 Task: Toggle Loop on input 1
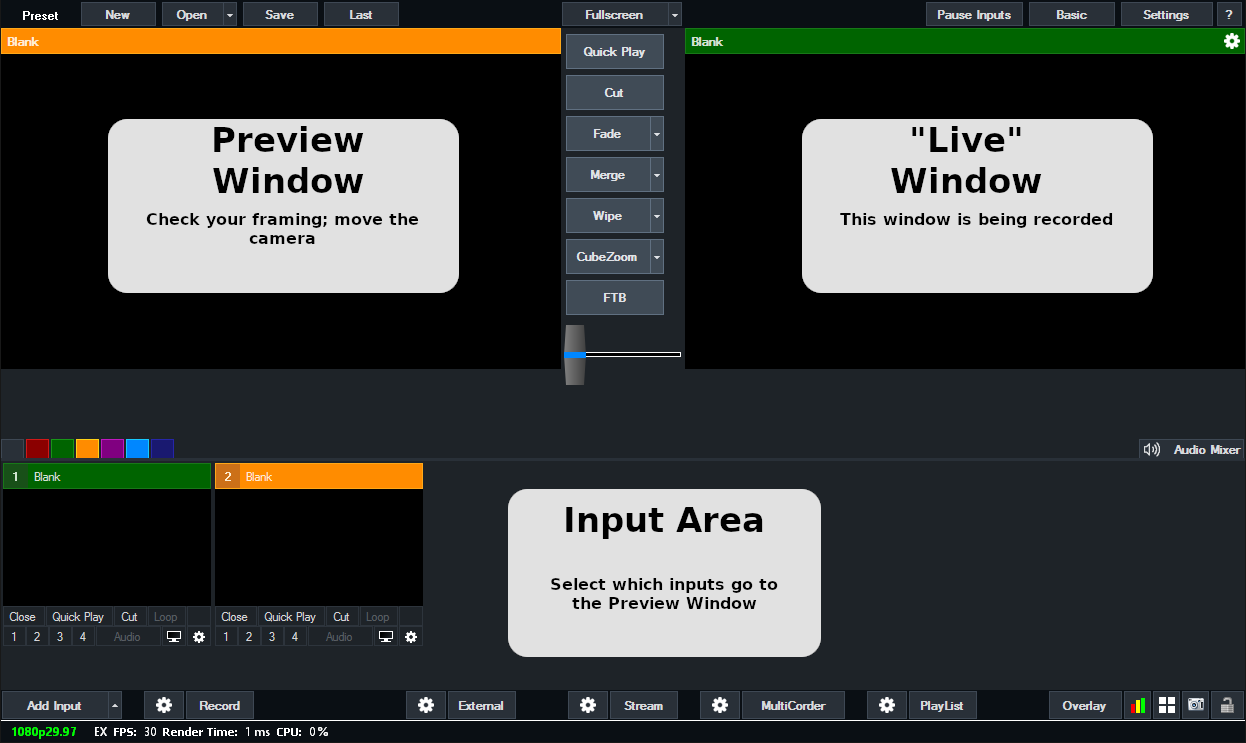click(165, 617)
